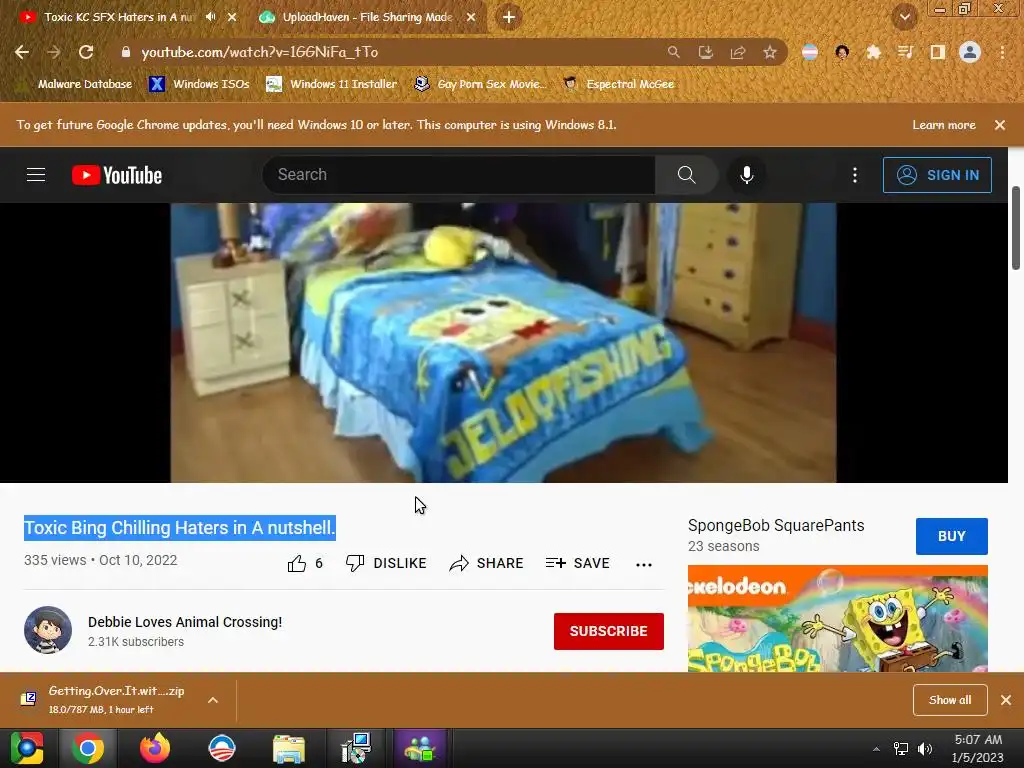1024x768 pixels.
Task: Dismiss the Chrome update infobar
Action: tap(1000, 125)
